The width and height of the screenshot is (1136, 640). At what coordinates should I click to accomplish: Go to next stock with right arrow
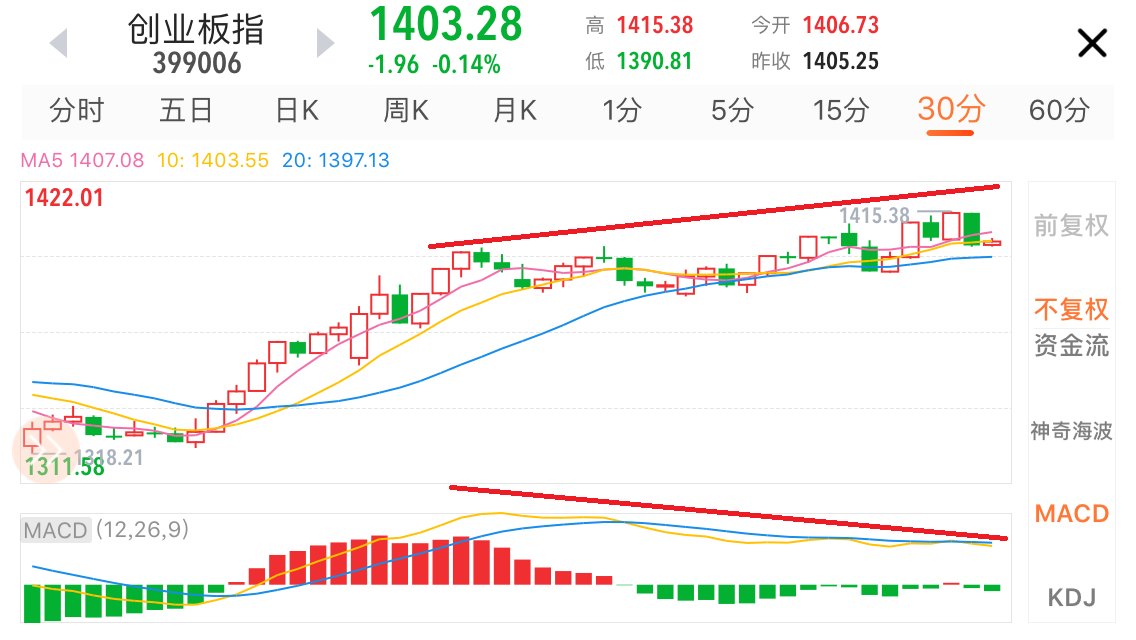click(x=326, y=43)
